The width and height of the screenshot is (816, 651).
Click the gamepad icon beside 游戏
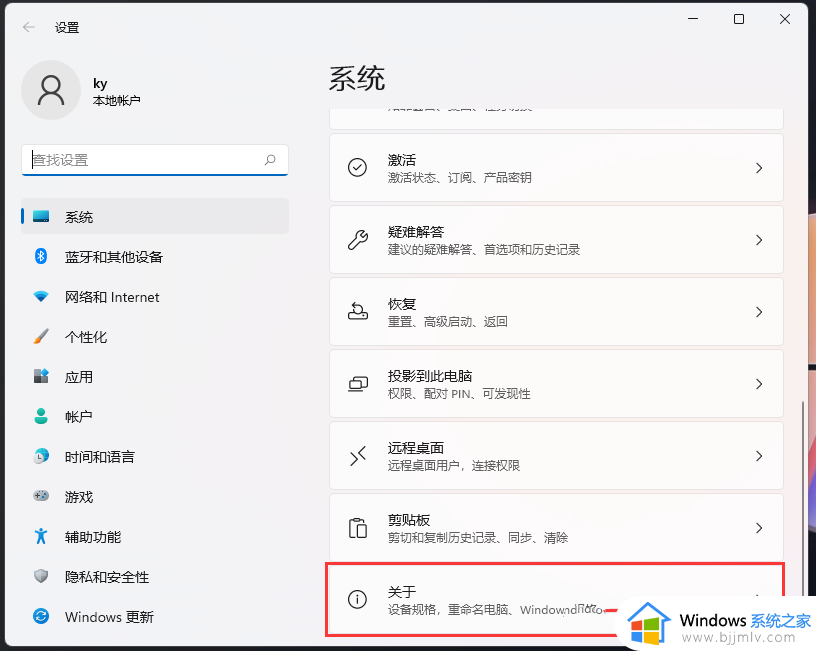[x=41, y=495]
